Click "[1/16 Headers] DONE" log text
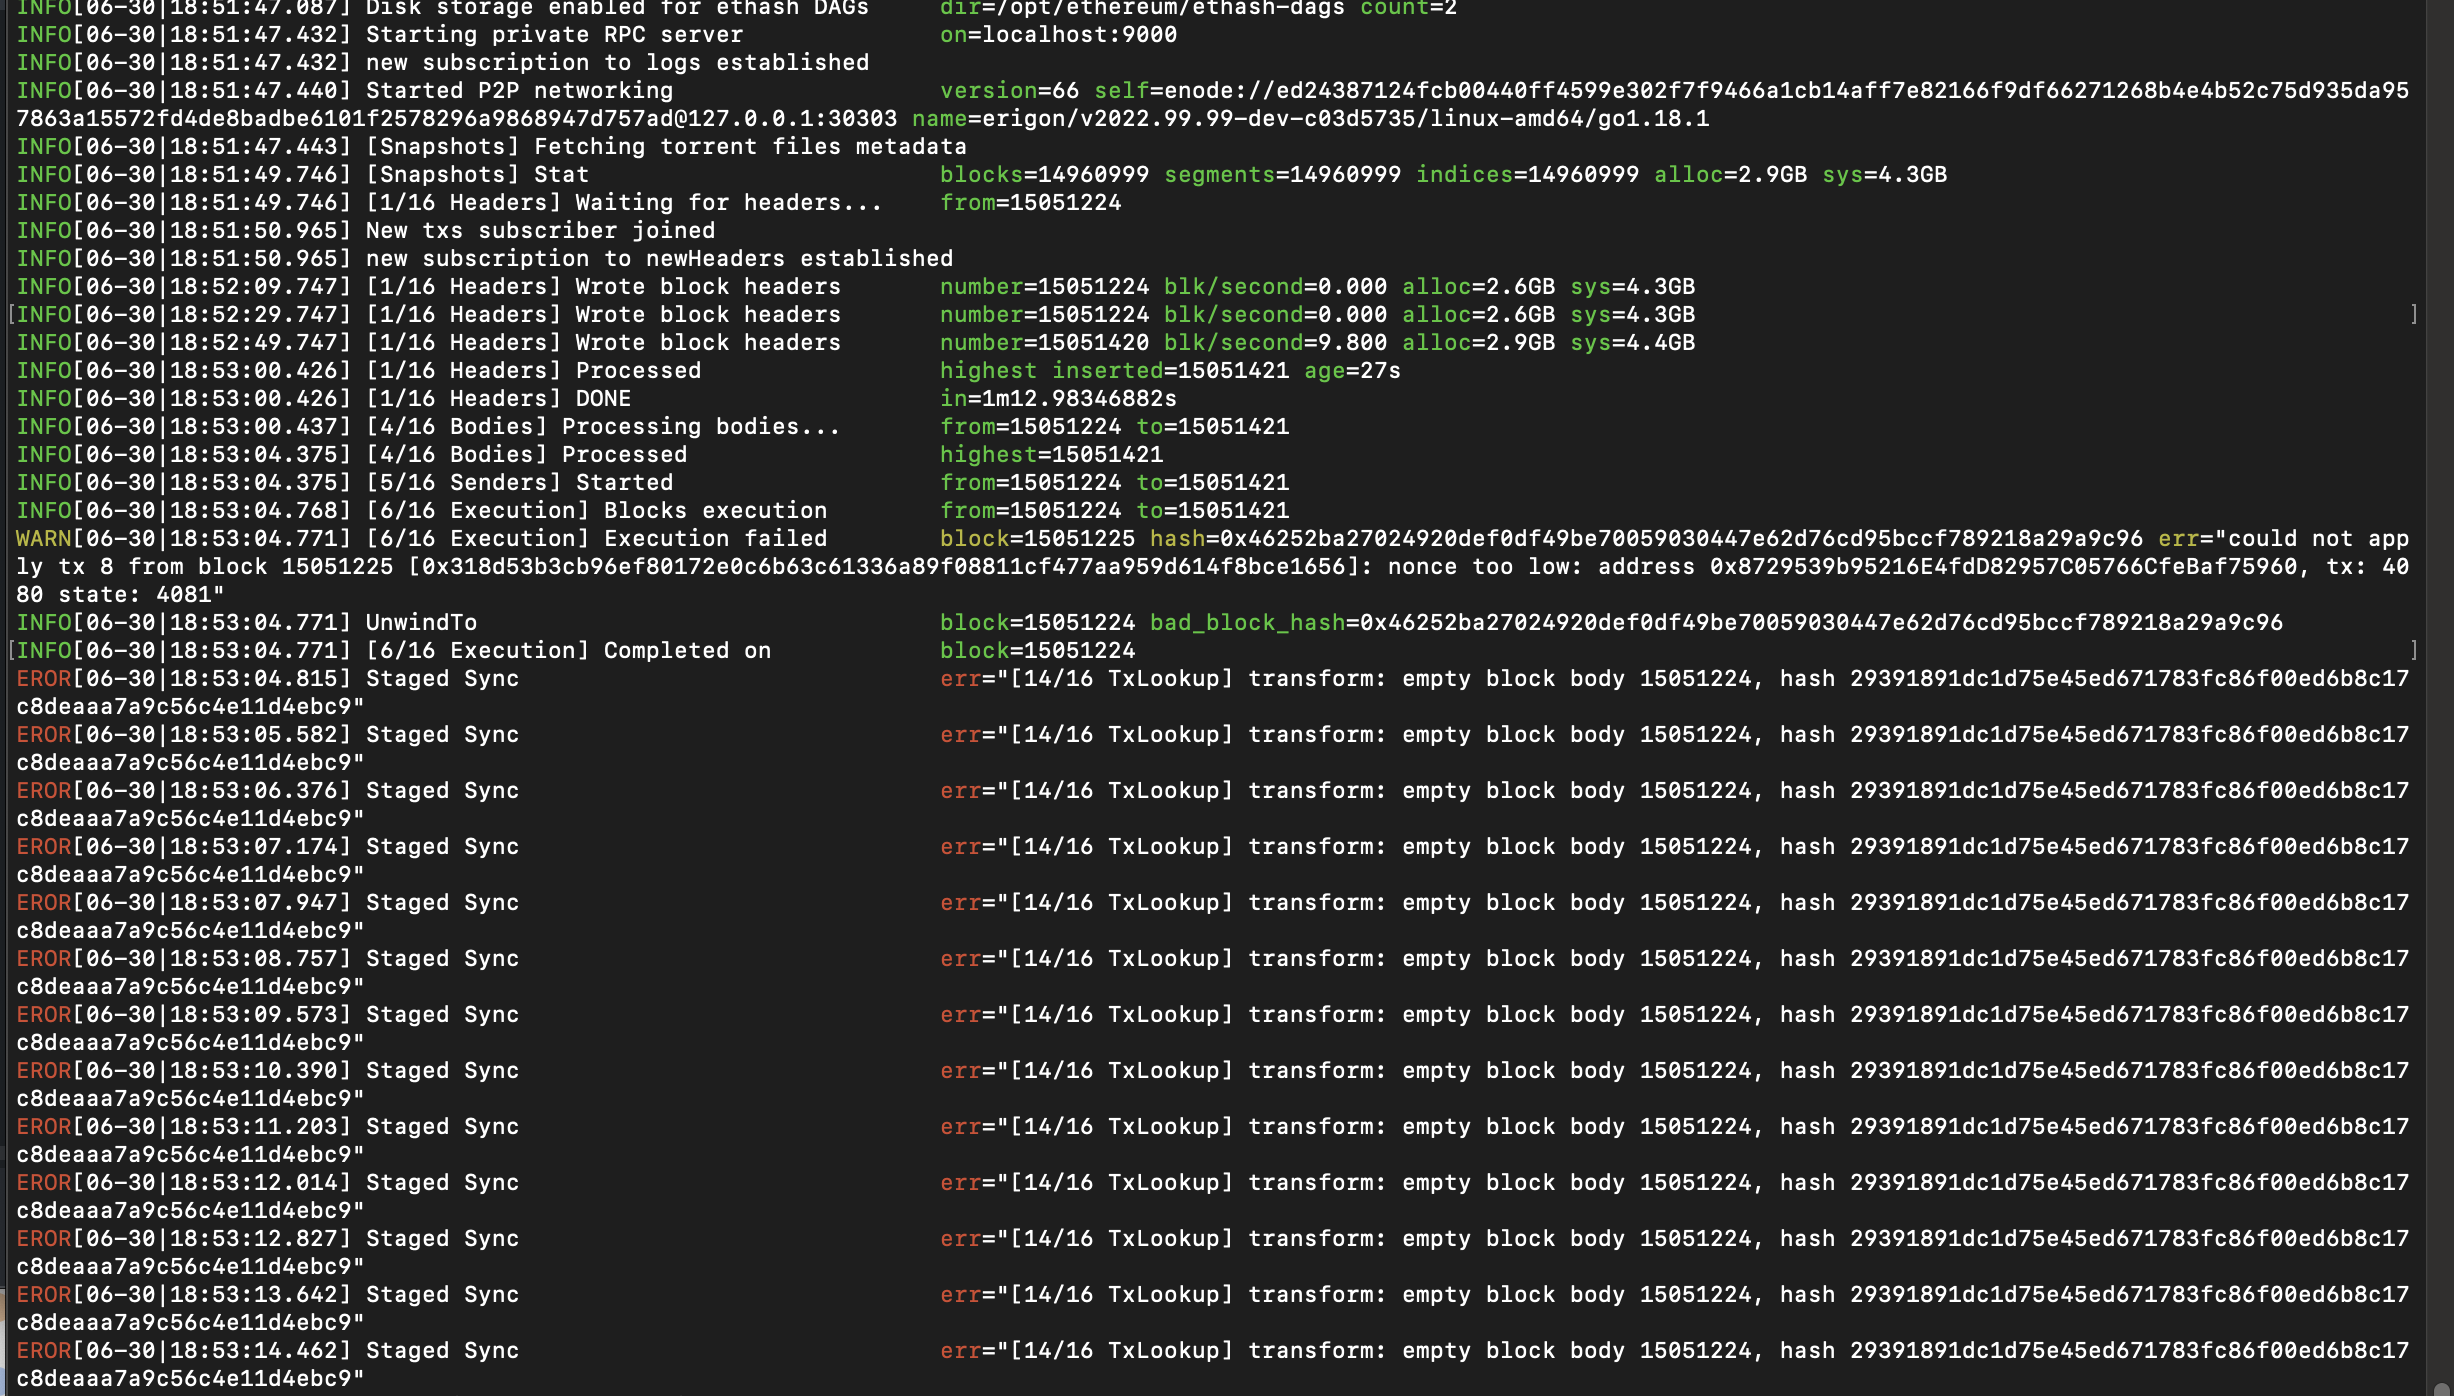This screenshot has width=2454, height=1396. 498,399
